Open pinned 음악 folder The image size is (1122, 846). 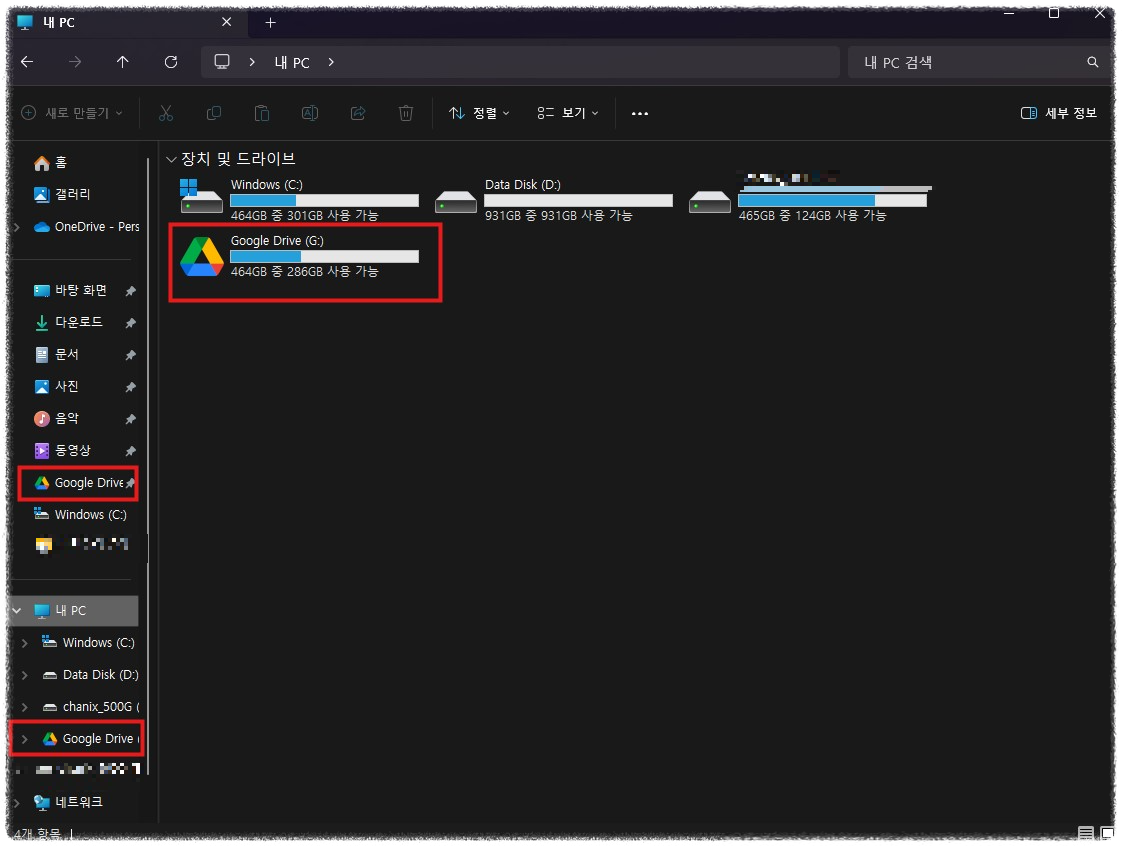pyautogui.click(x=57, y=419)
